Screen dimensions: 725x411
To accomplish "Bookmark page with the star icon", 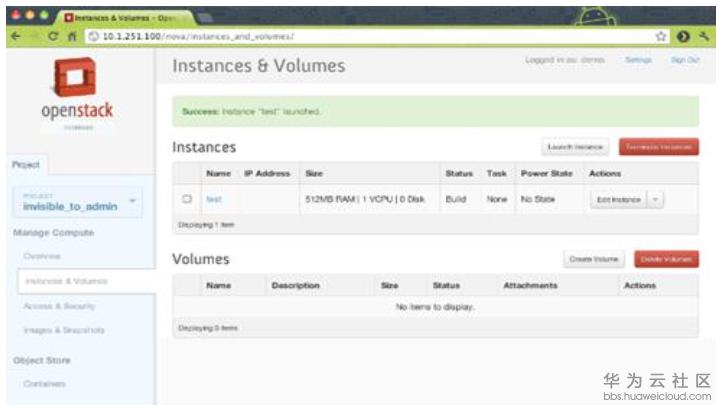I will click(661, 36).
